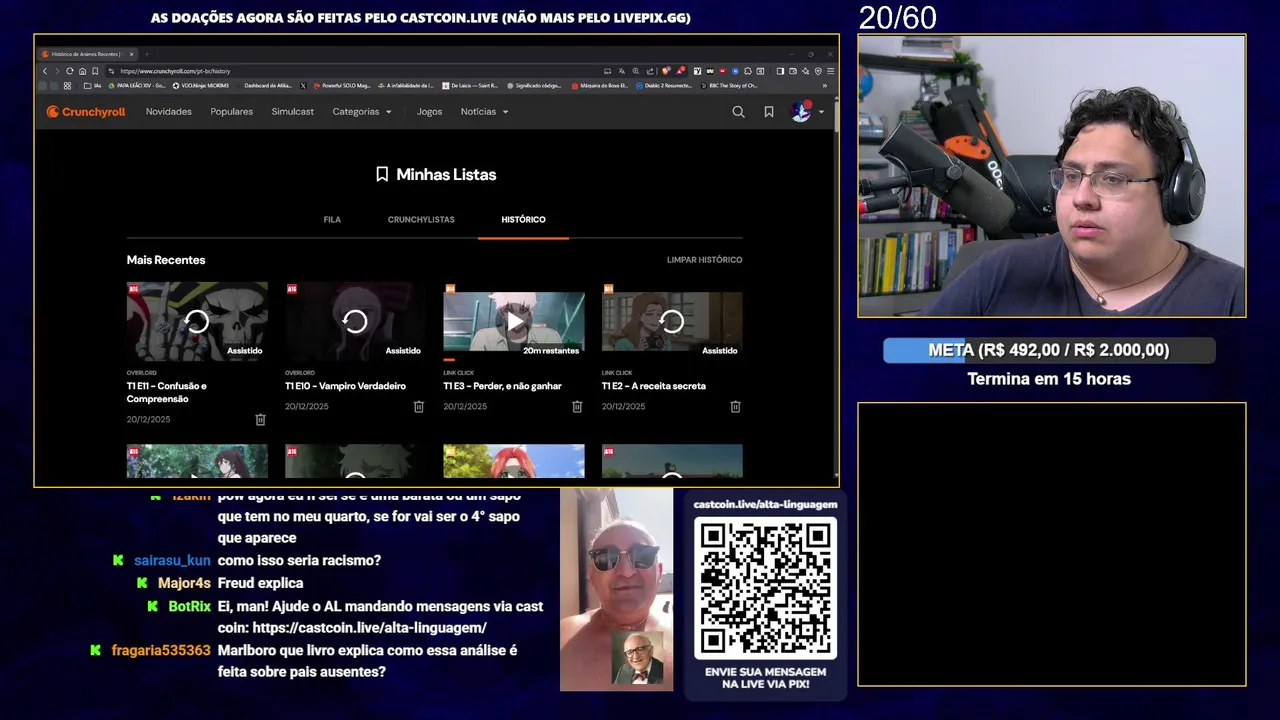1280x720 pixels.
Task: Click the translate page icon in address bar
Action: point(622,71)
